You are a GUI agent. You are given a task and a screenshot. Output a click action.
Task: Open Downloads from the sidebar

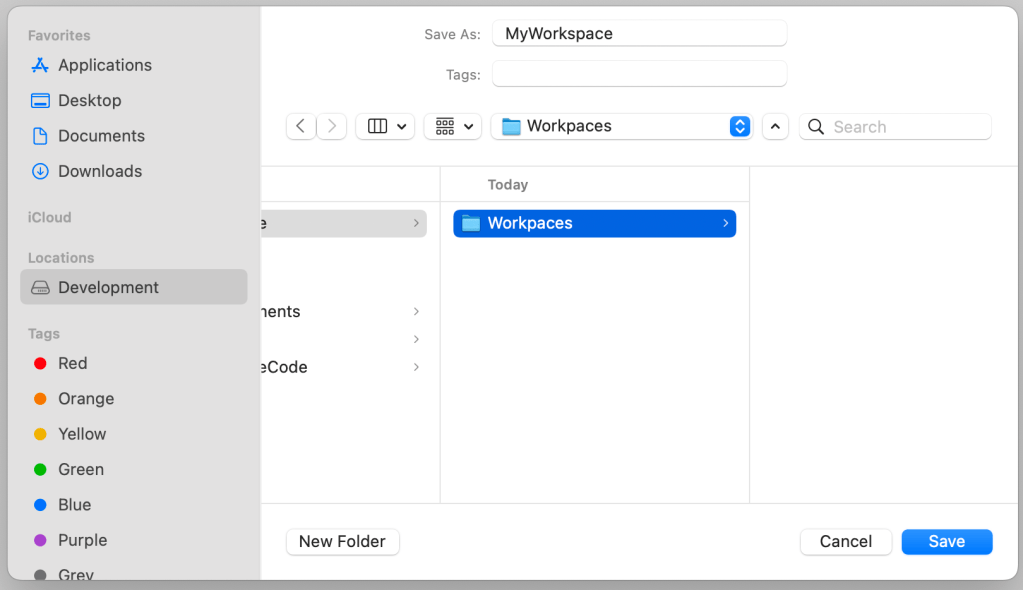point(99,171)
